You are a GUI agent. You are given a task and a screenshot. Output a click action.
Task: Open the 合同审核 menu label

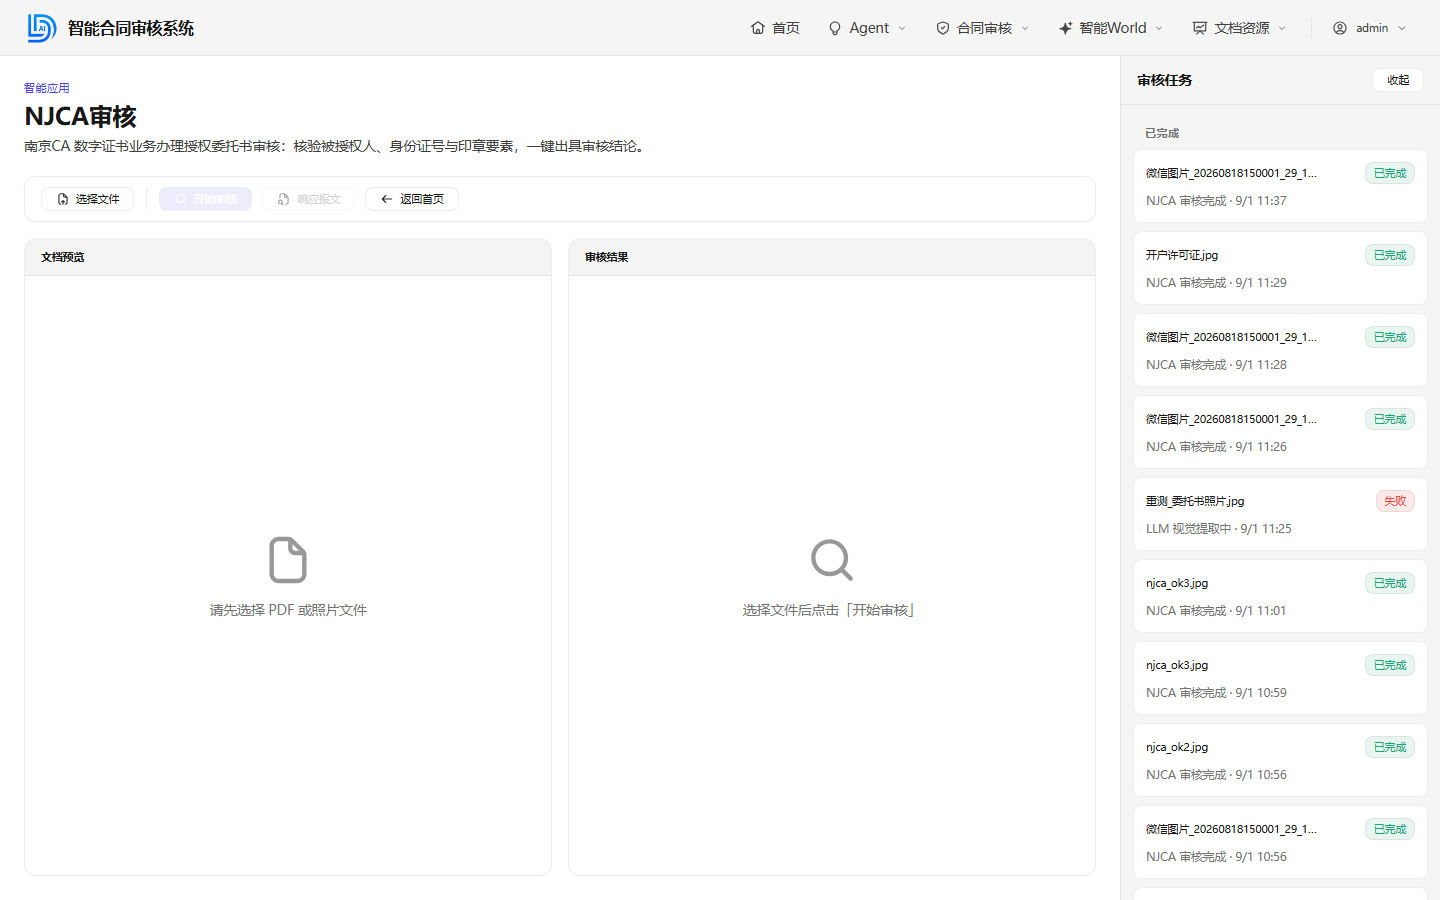point(984,28)
